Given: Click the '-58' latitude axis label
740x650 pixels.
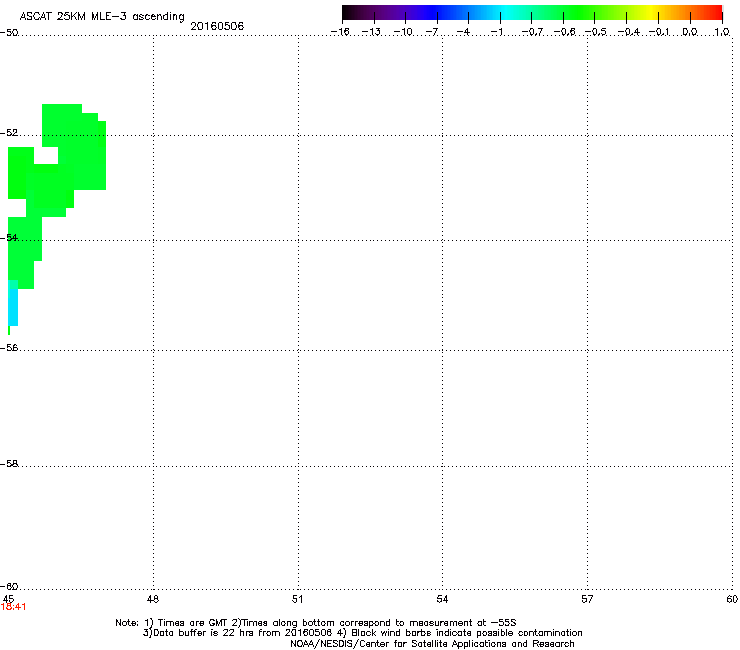Looking at the screenshot, I should [x=9, y=464].
